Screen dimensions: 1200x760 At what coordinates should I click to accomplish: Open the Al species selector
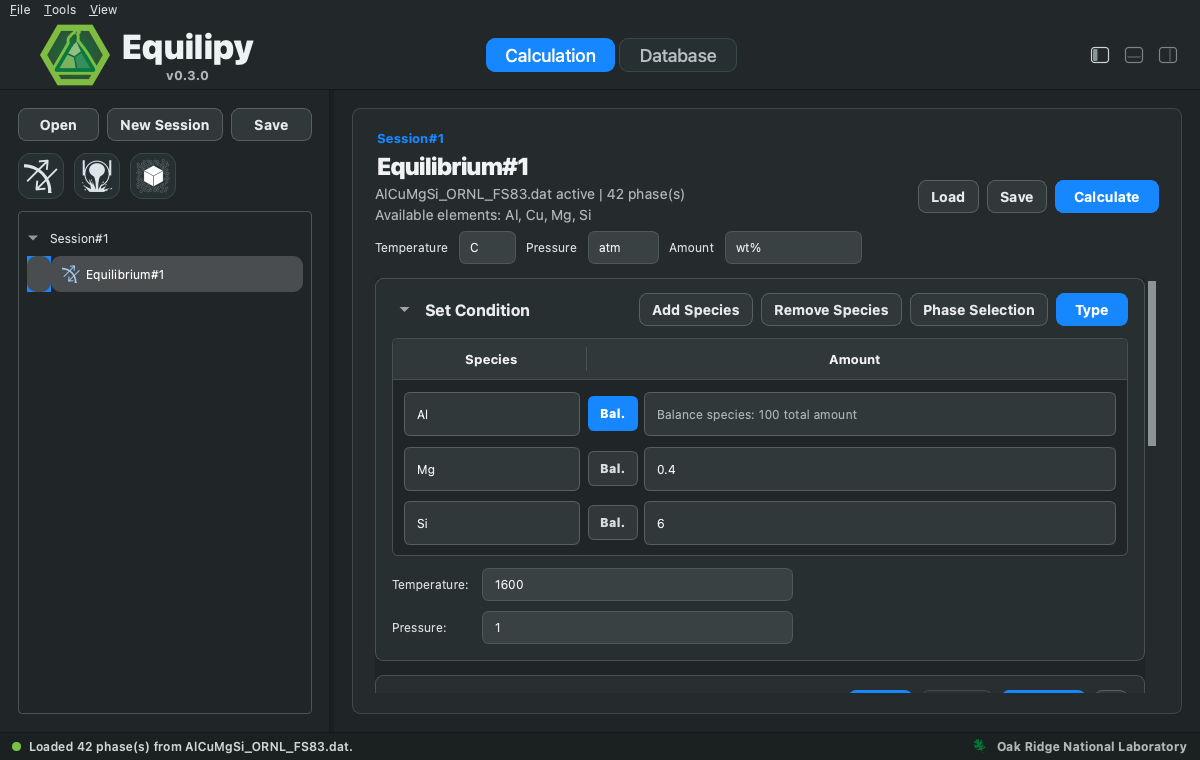tap(492, 414)
